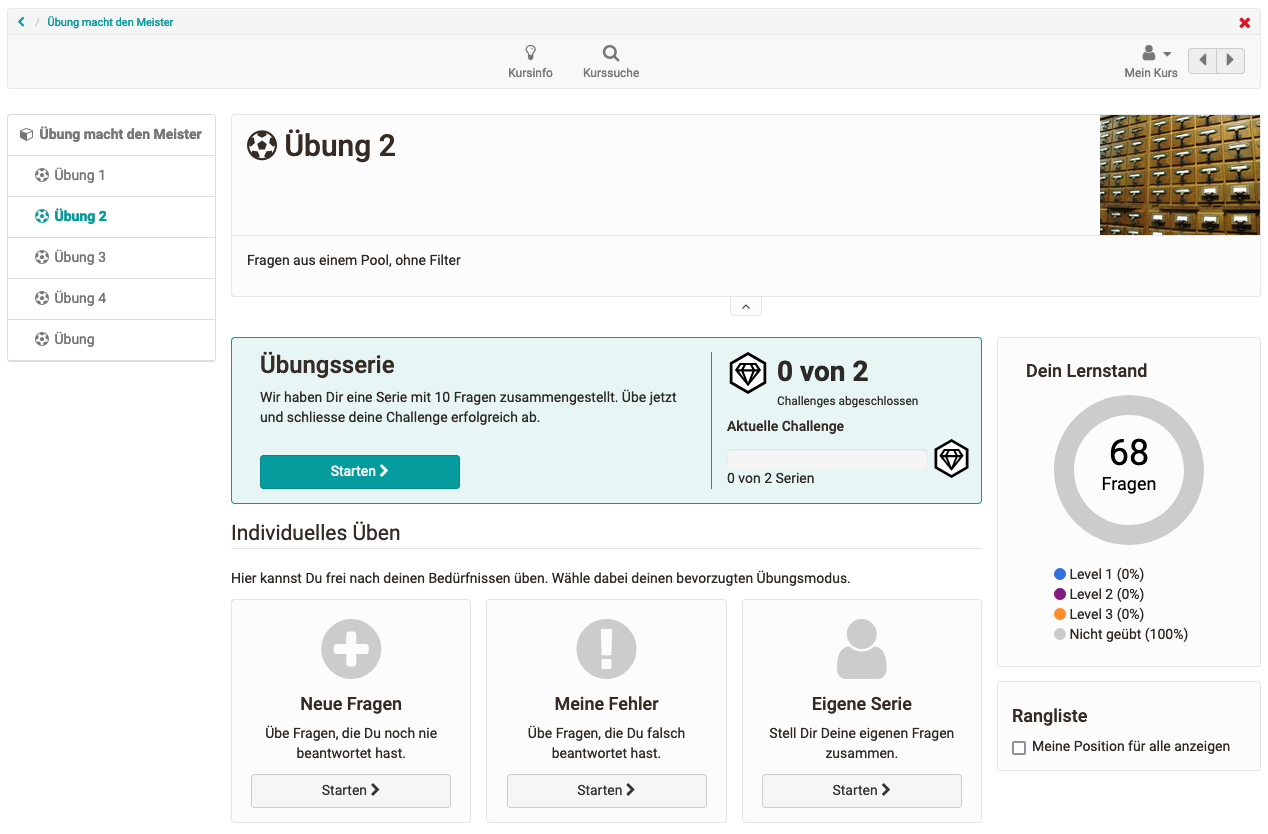This screenshot has height=834, width=1268.
Task: Click the exclamation icon for Meine Fehler
Action: tap(606, 649)
